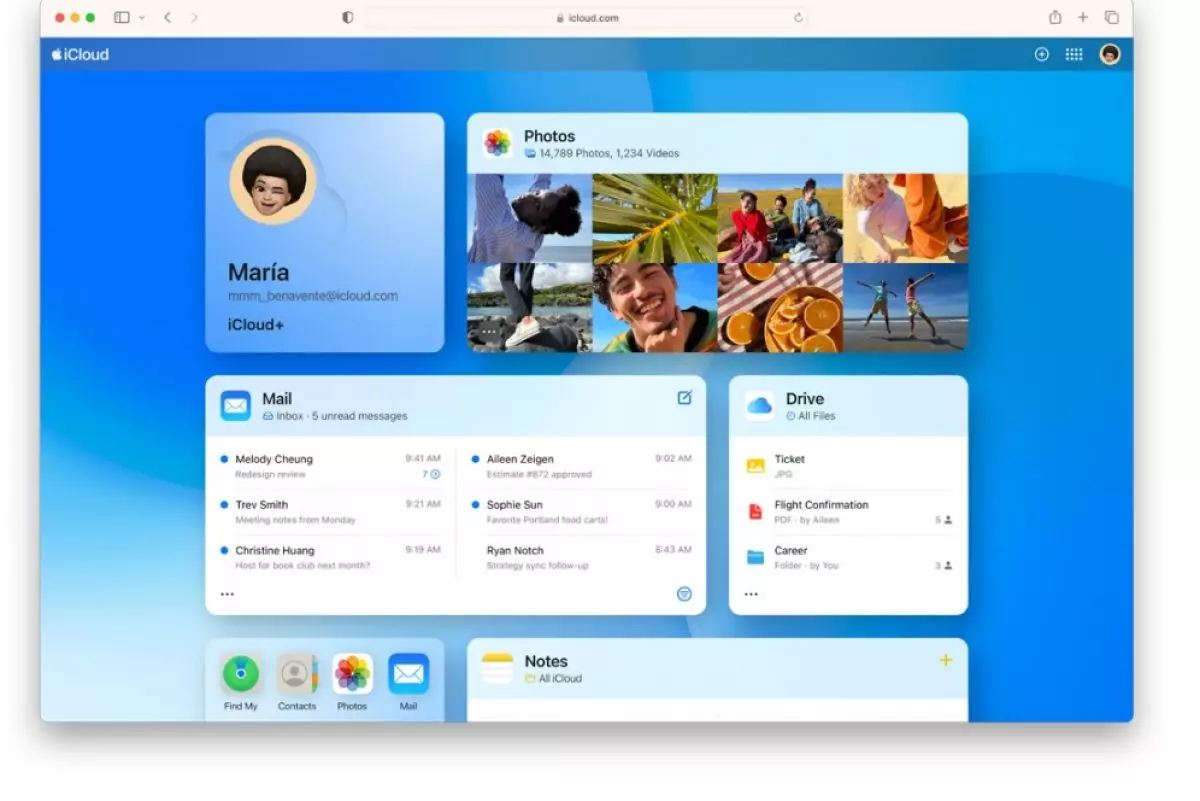Open Melody Cheung's email
The height and width of the screenshot is (801, 1200).
[x=331, y=466]
